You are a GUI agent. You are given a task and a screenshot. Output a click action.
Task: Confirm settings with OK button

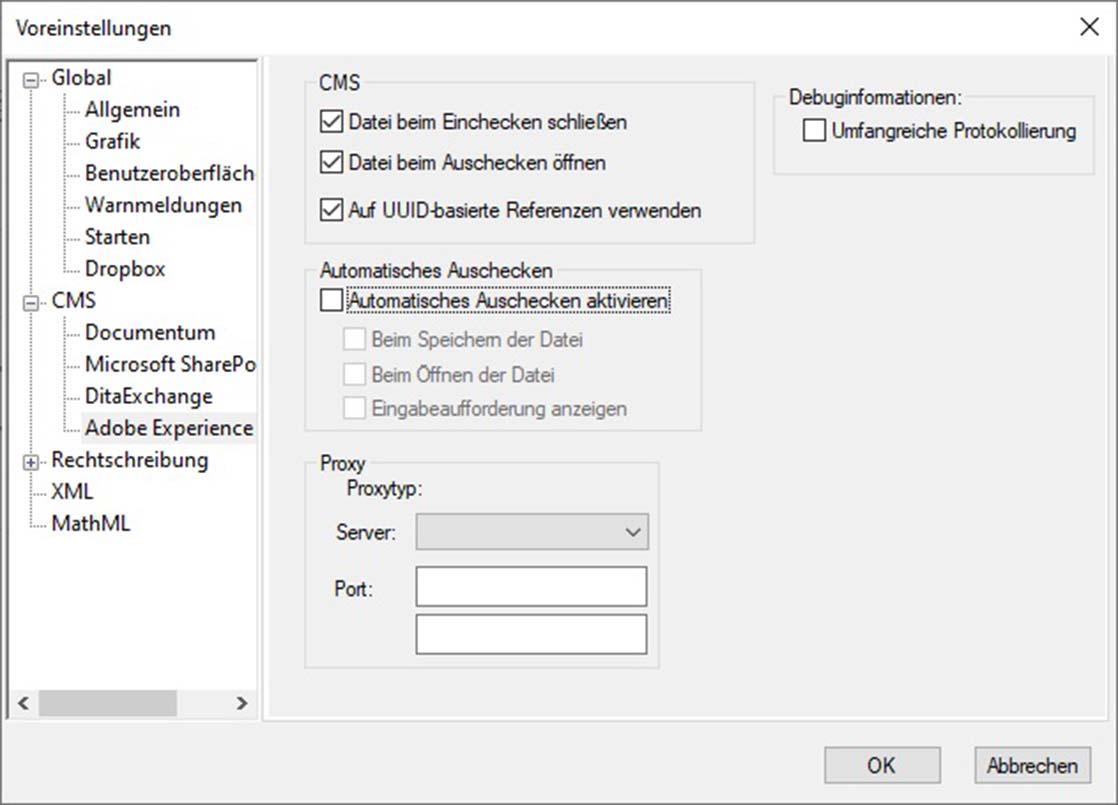tap(881, 766)
